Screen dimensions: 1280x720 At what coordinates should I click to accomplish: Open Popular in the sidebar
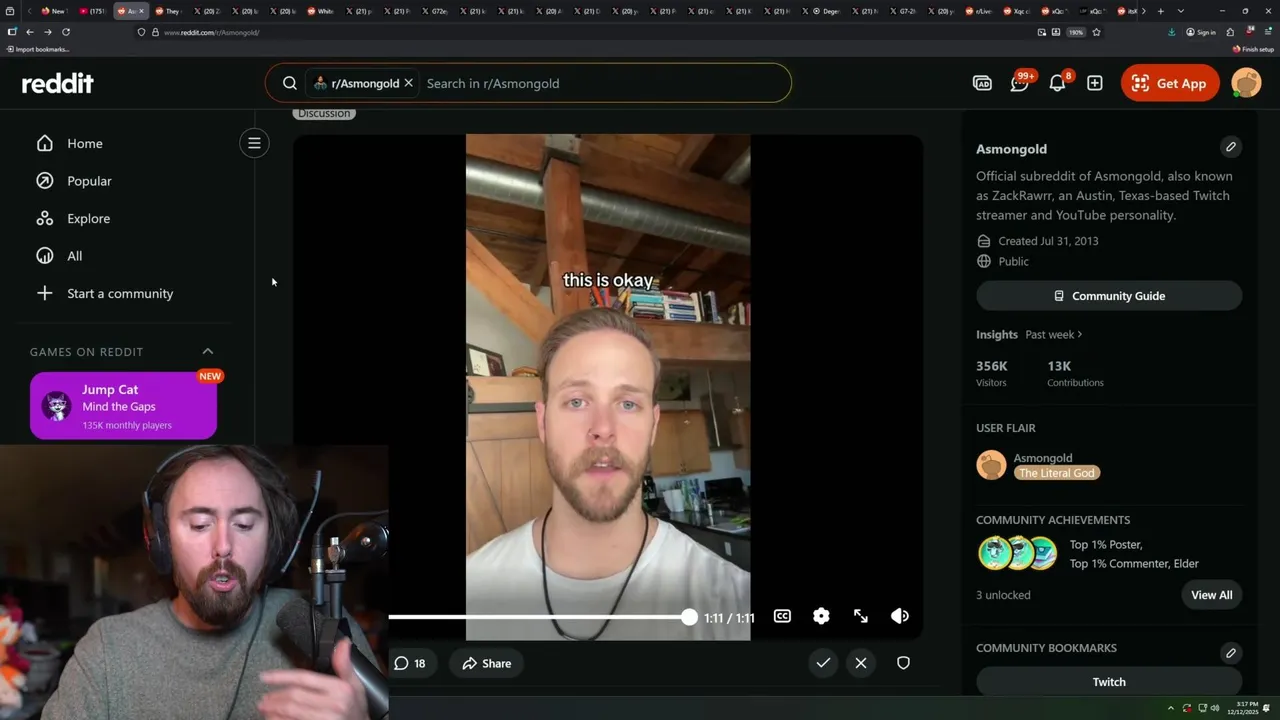pos(89,181)
